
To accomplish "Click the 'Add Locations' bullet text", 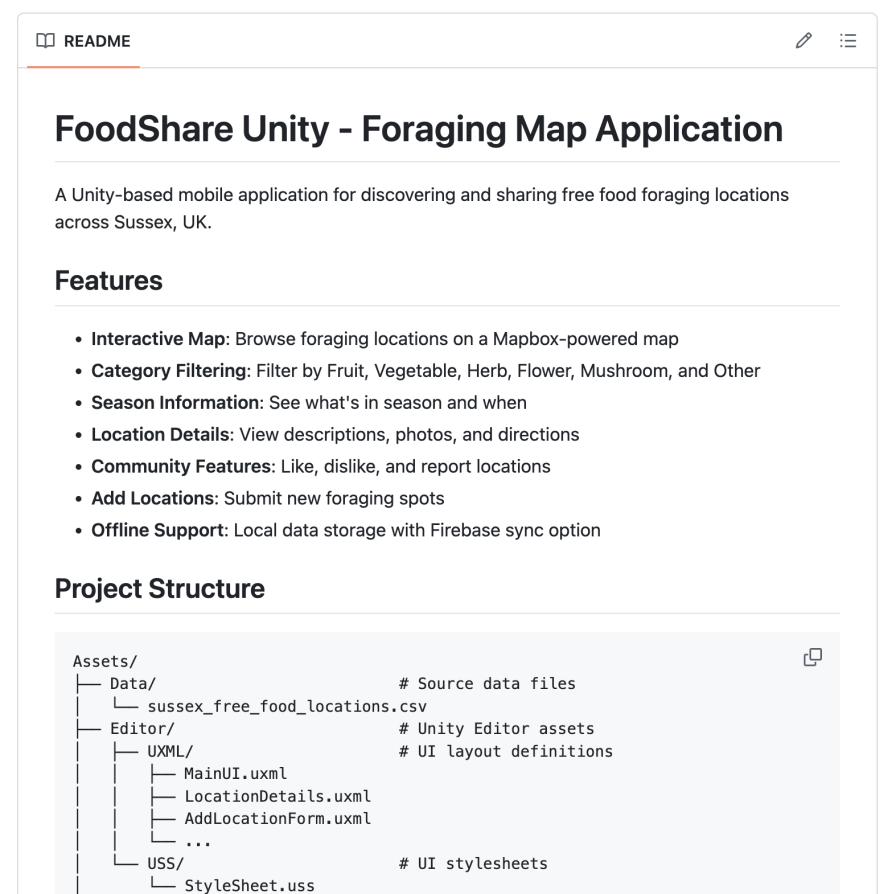I will (268, 498).
